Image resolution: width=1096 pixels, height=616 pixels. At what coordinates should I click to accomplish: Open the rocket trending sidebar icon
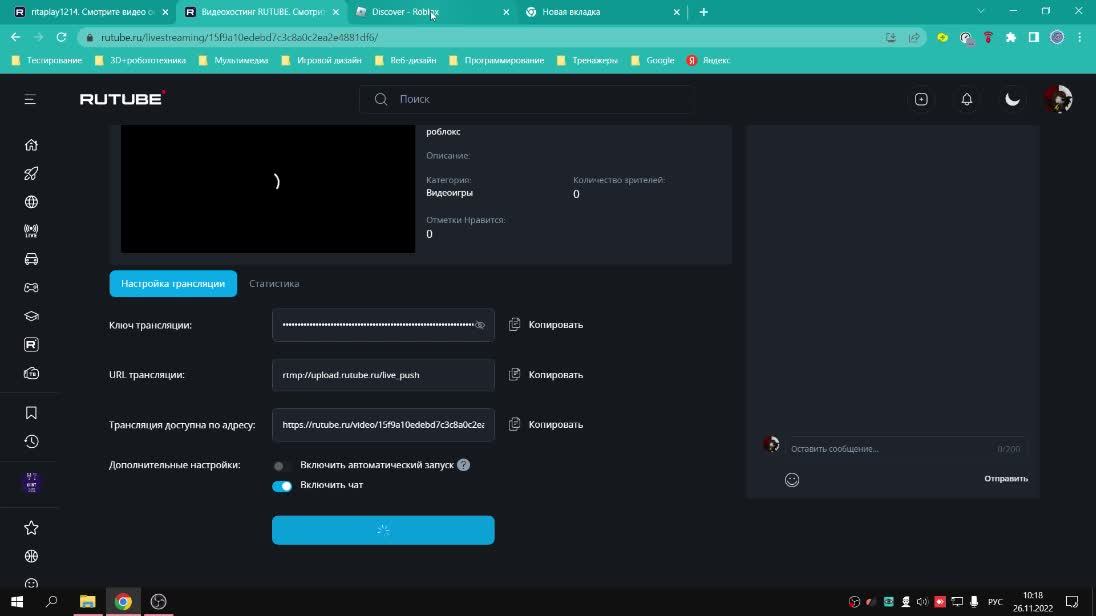click(31, 173)
